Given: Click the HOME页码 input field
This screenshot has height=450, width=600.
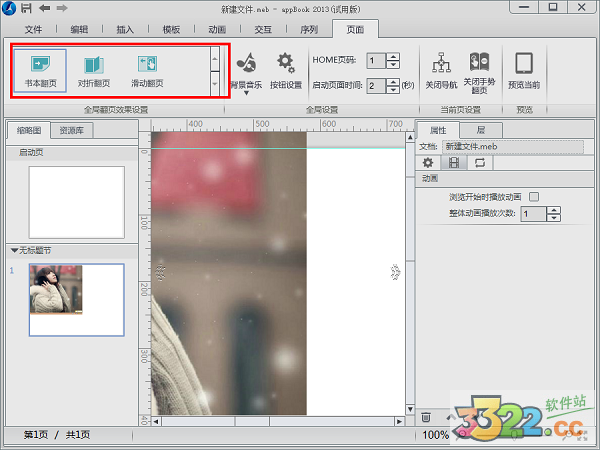Looking at the screenshot, I should (x=376, y=60).
